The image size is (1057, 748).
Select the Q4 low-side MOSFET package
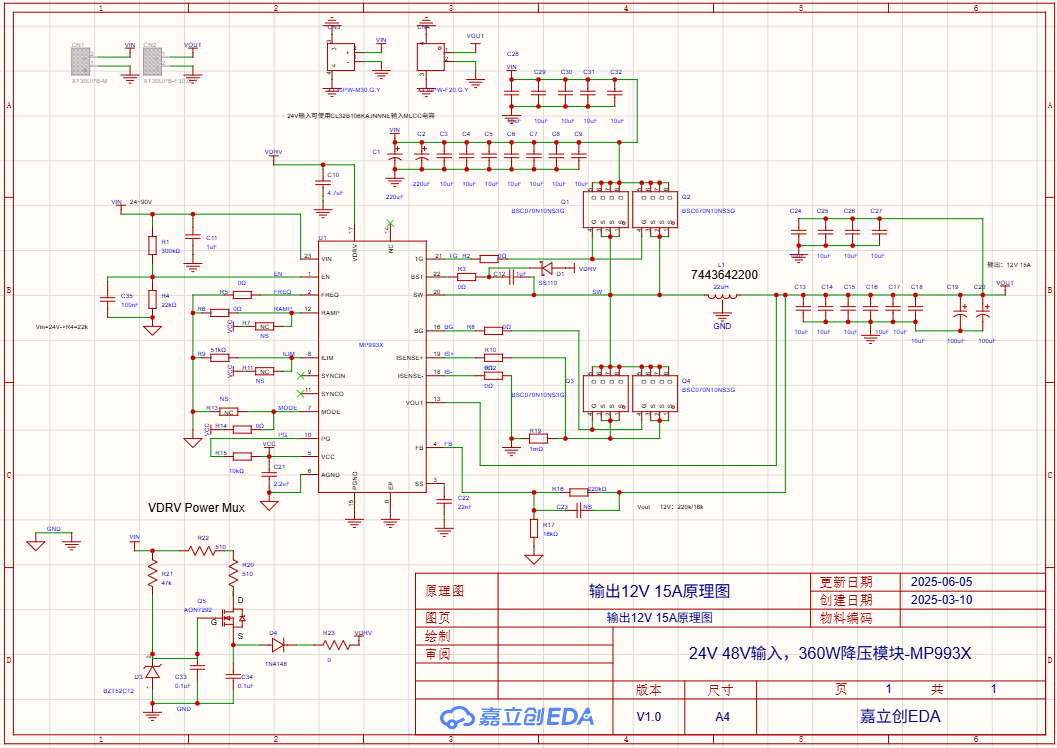click(x=655, y=393)
